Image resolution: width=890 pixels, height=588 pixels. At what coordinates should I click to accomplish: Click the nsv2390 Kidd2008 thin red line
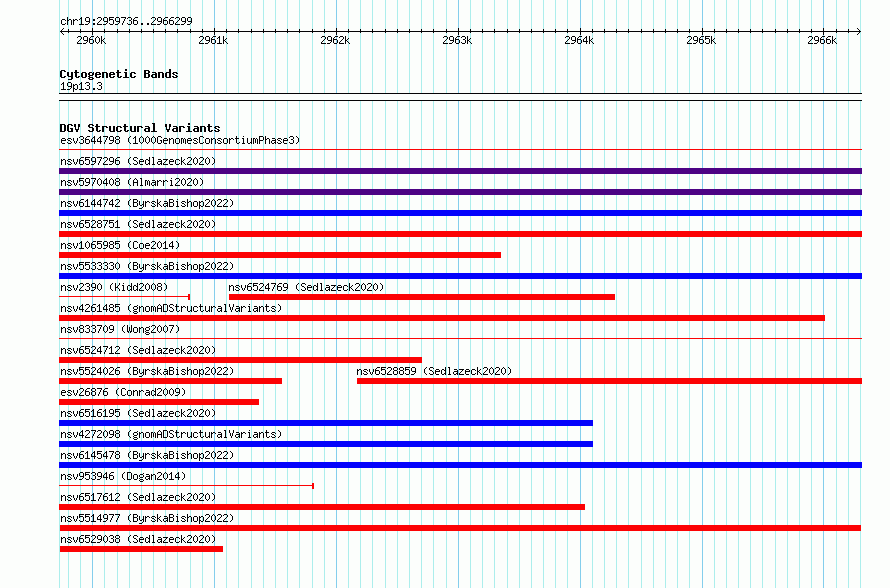[124, 297]
